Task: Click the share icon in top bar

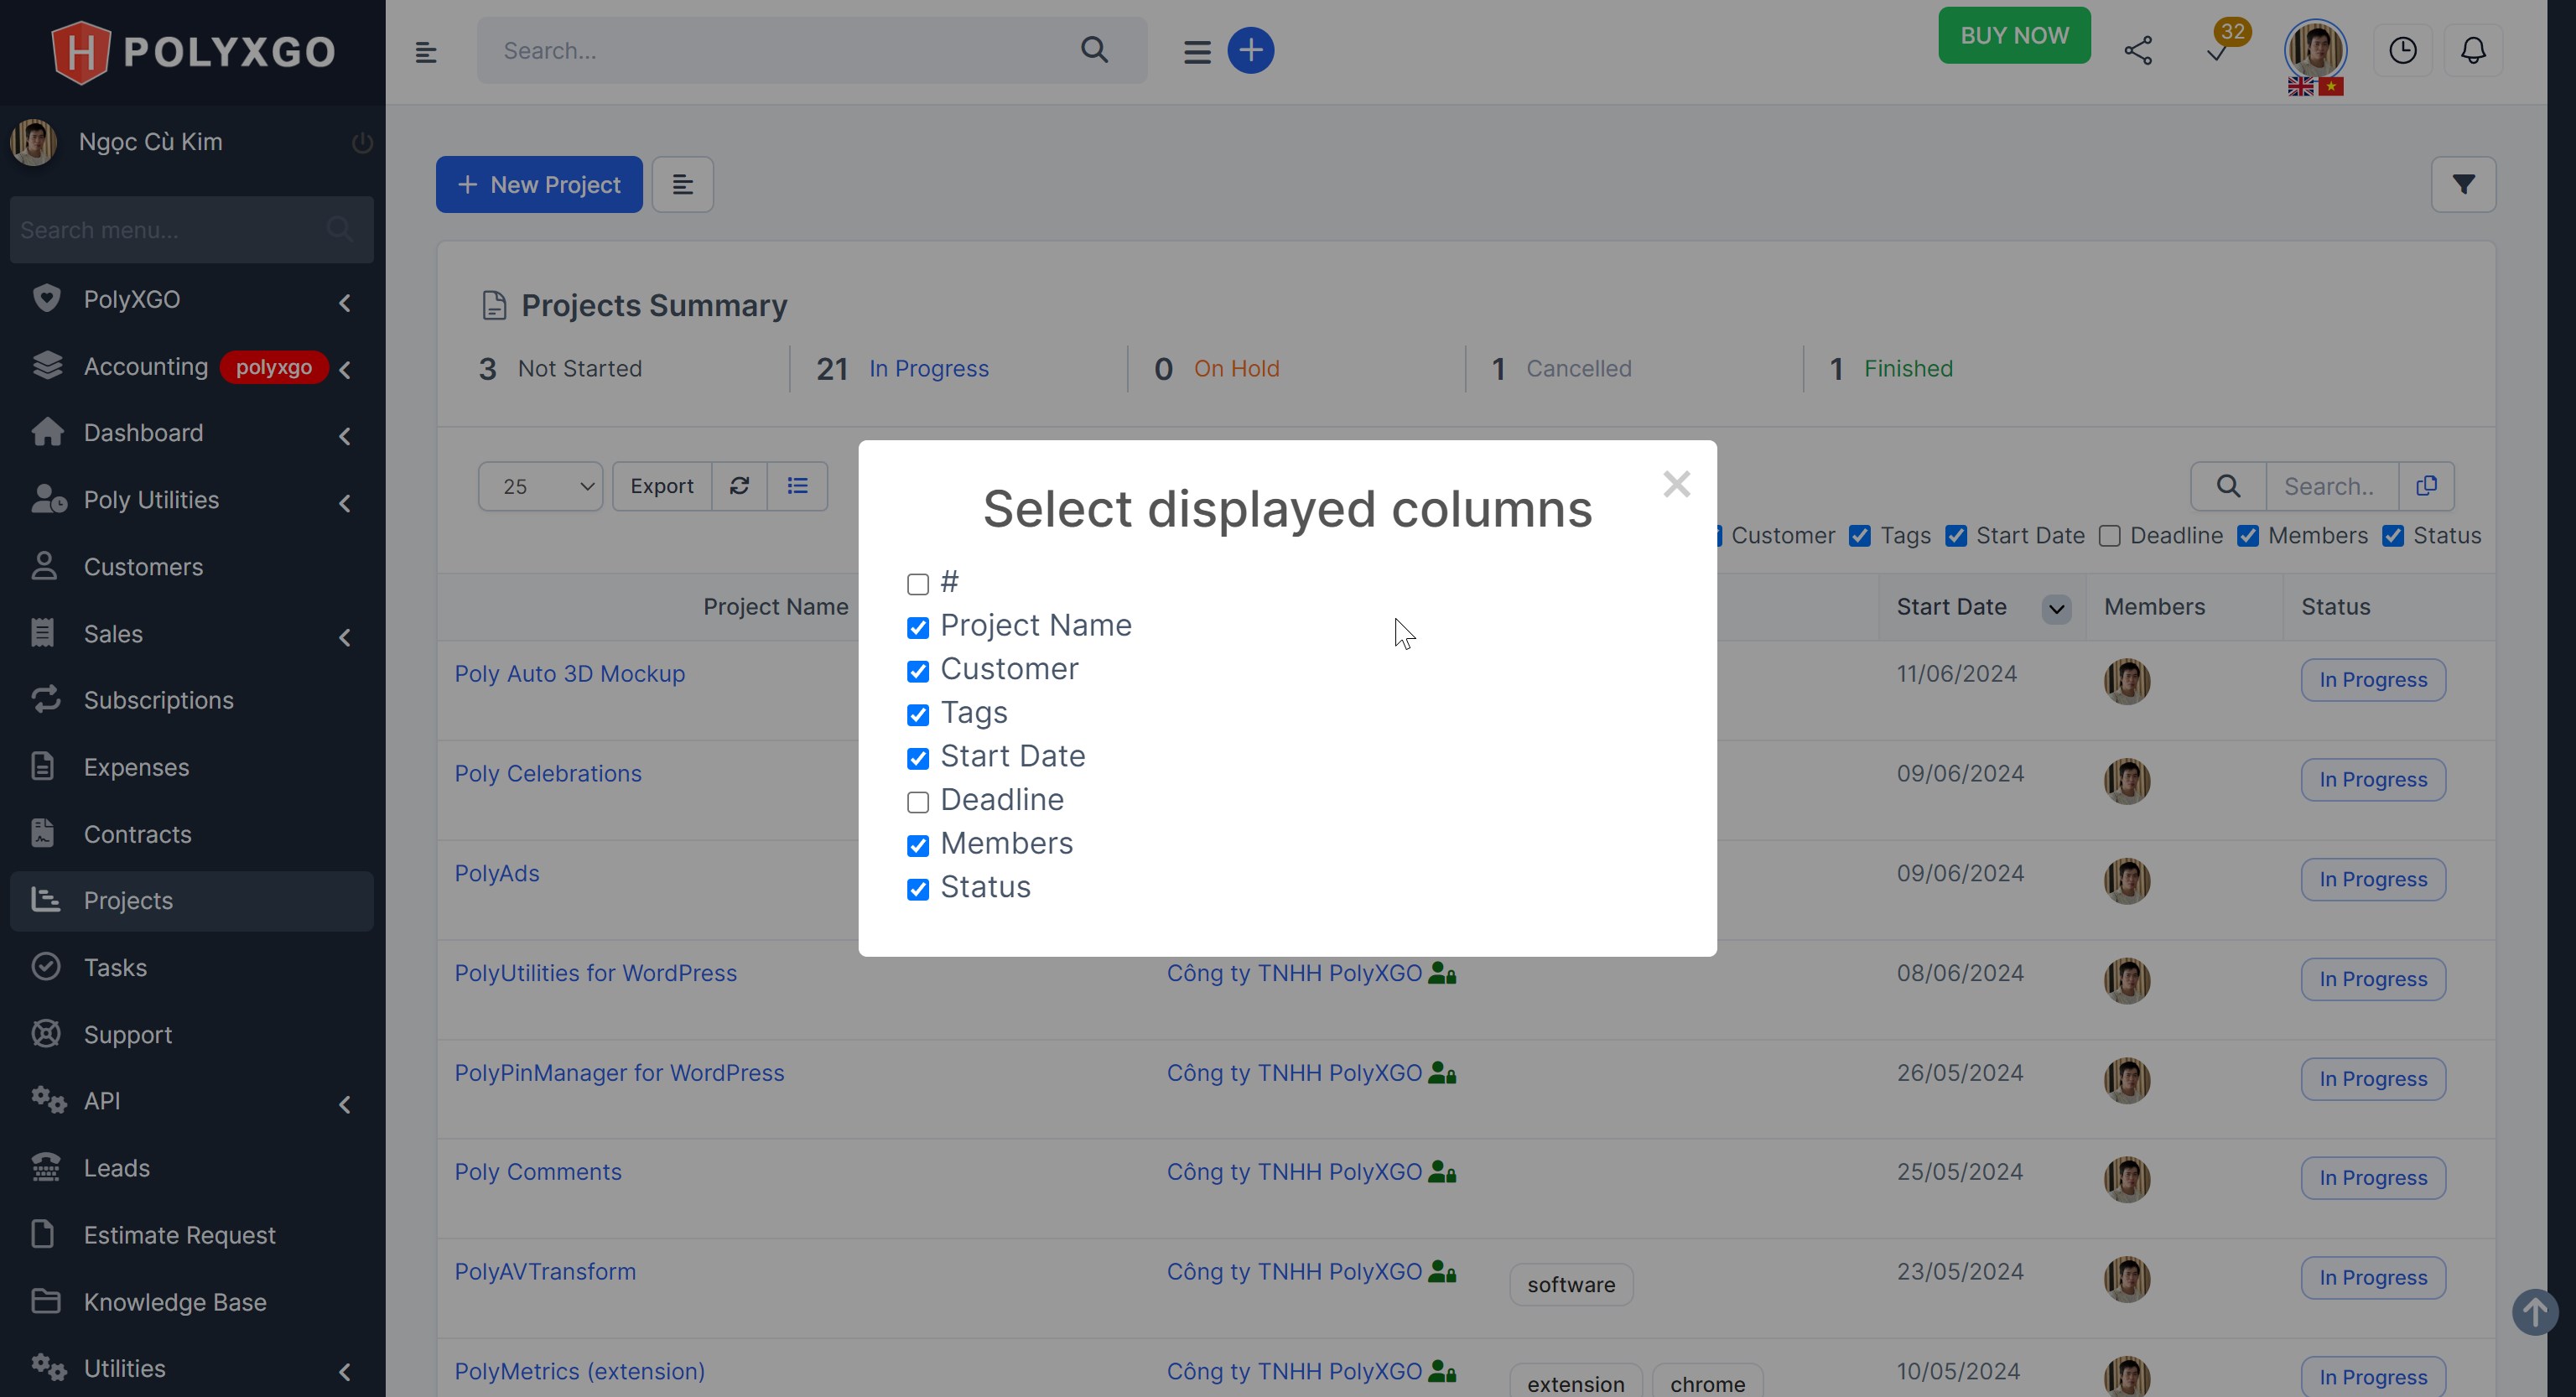Action: point(2139,50)
